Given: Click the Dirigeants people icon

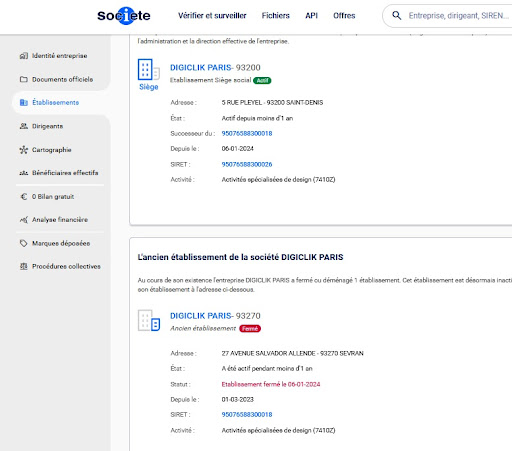Looking at the screenshot, I should click(24, 126).
